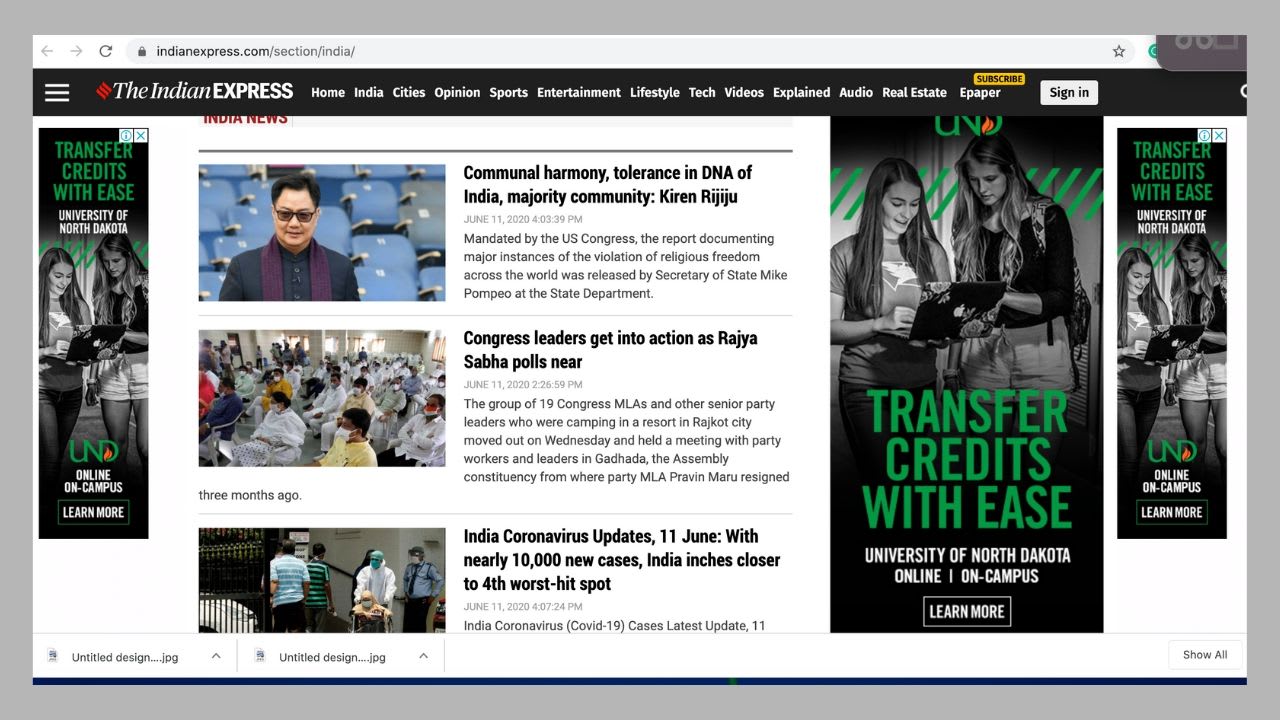
Task: Click The Indian Express masthead logo
Action: pos(194,90)
